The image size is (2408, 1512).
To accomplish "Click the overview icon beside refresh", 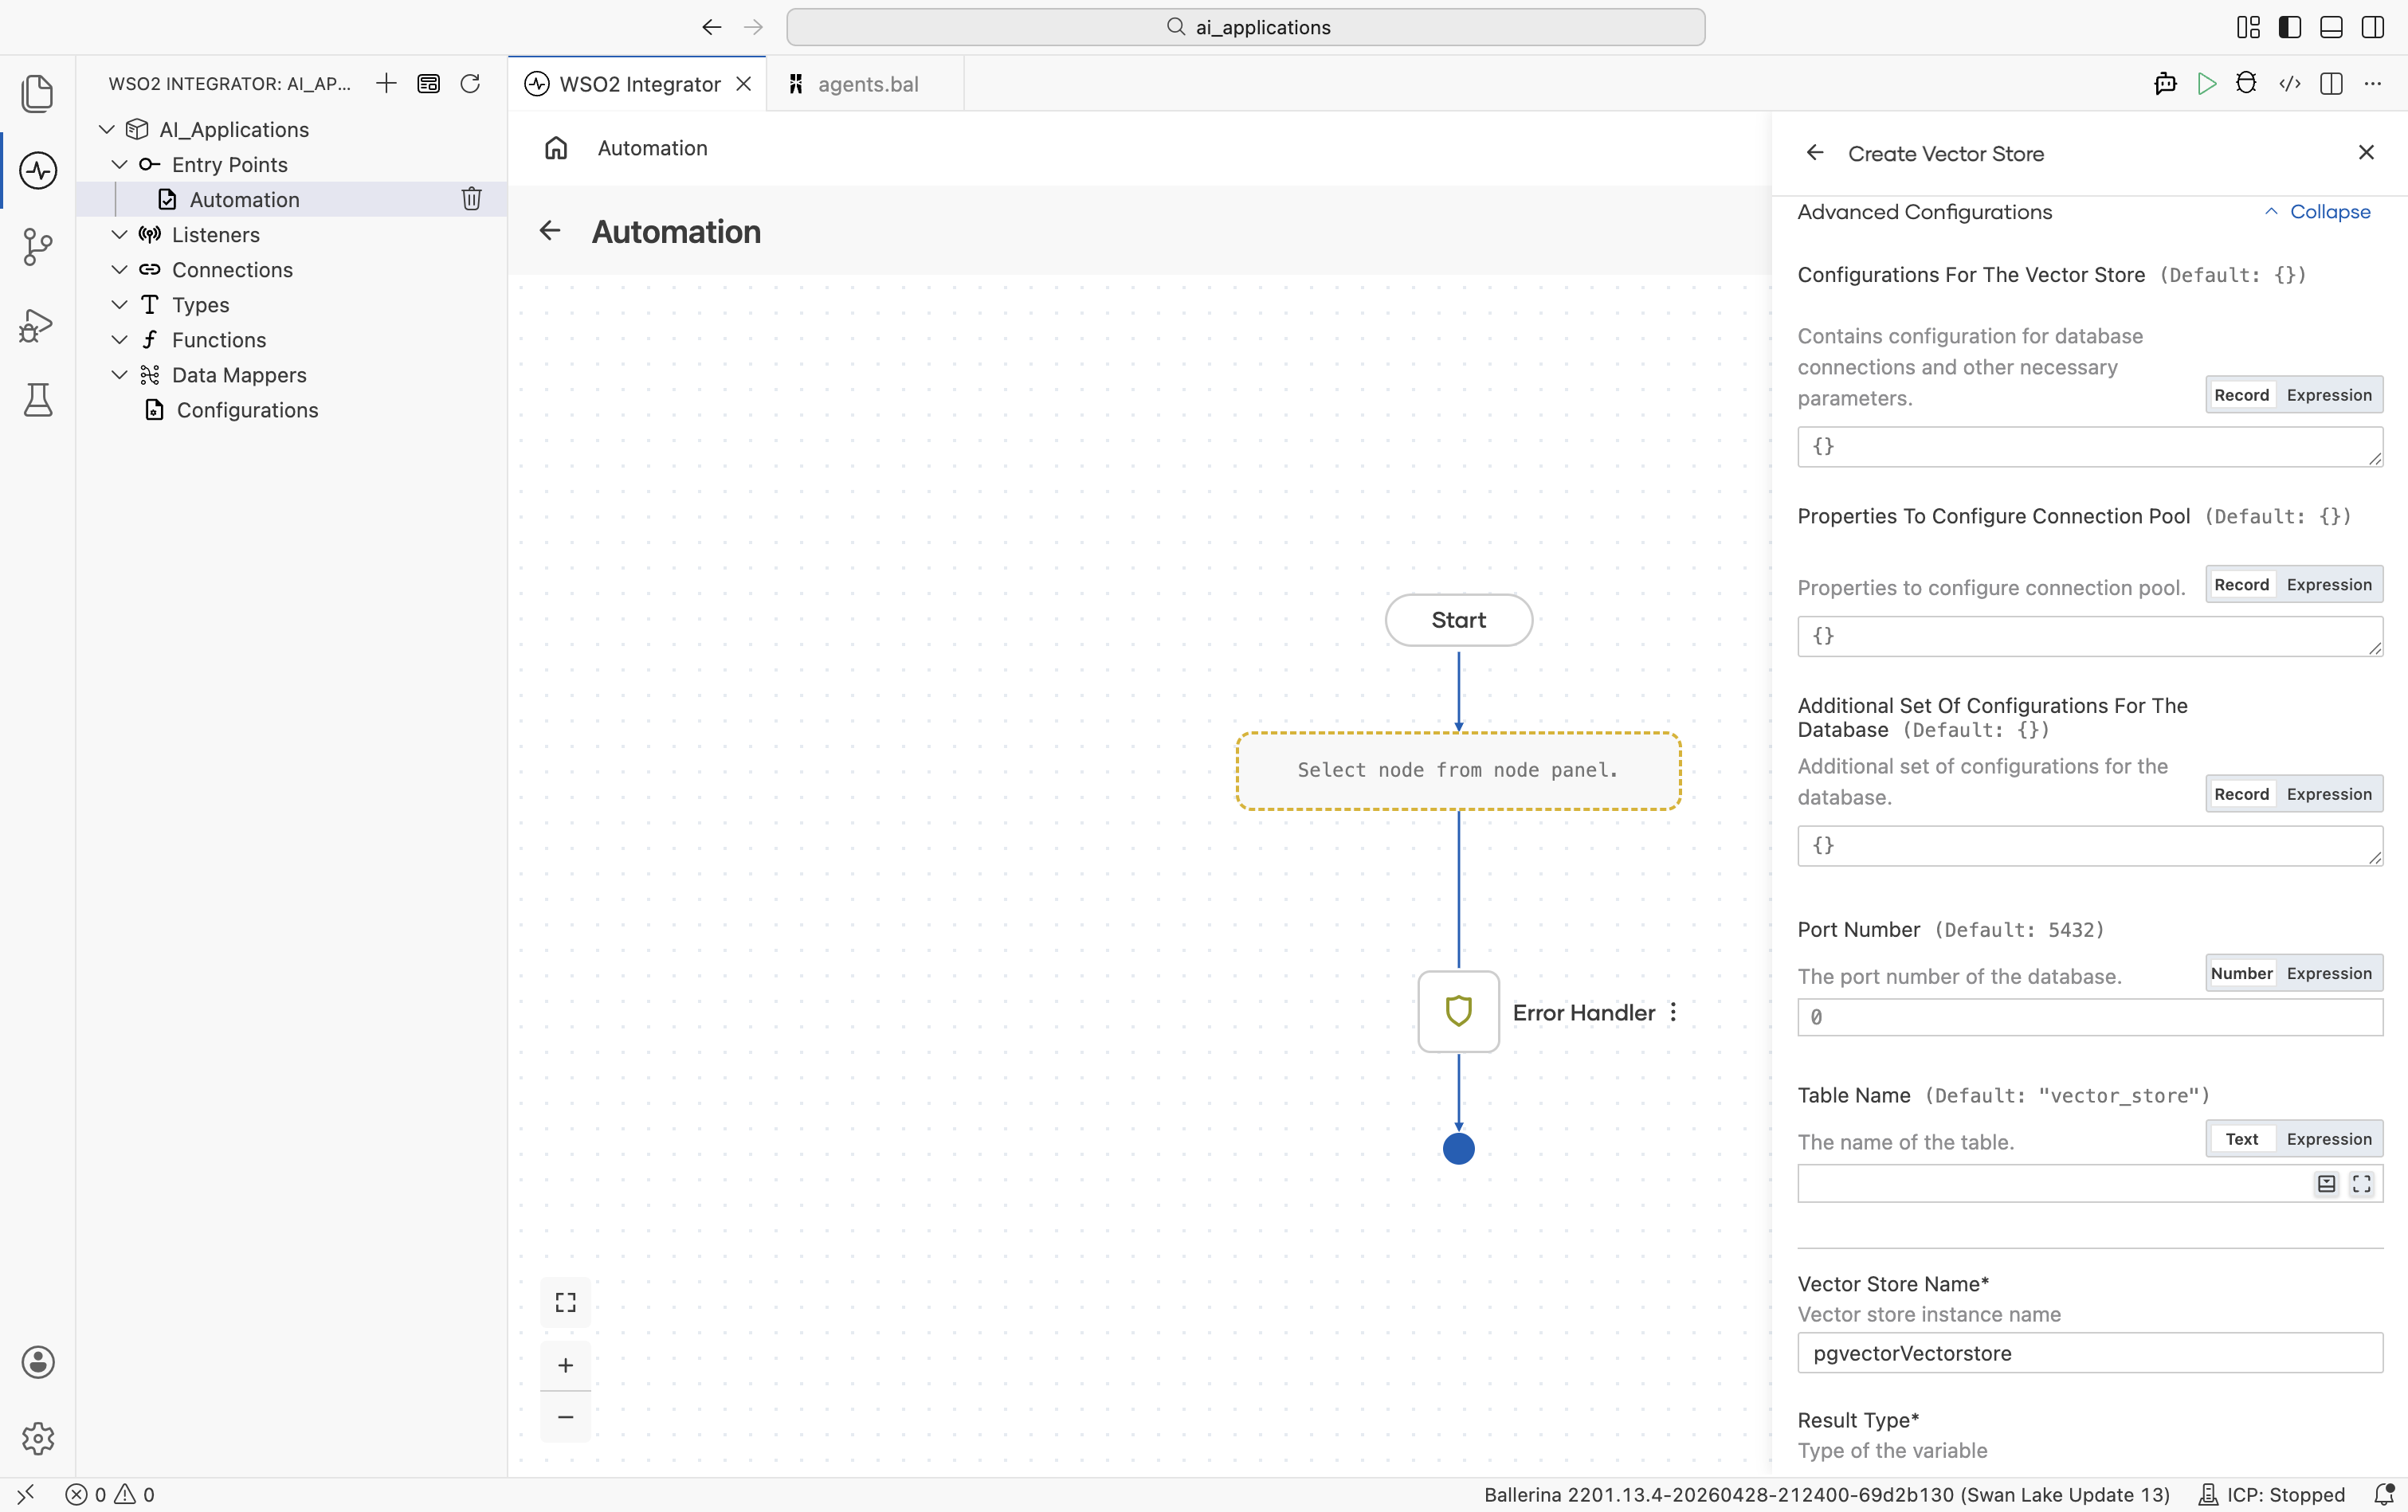I will pyautogui.click(x=428, y=83).
